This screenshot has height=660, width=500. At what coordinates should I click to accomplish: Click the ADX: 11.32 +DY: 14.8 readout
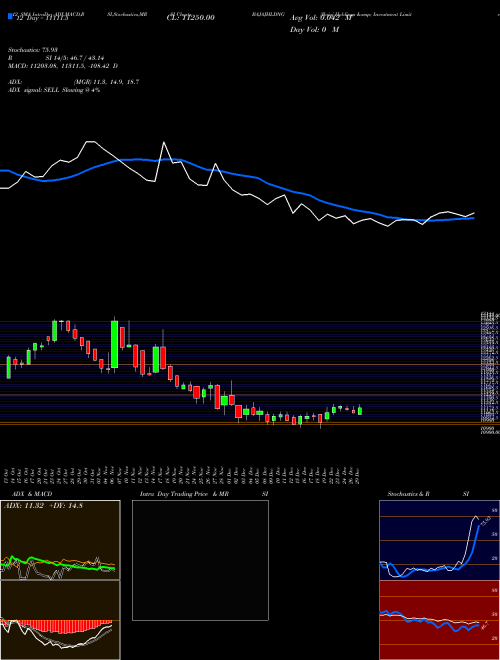click(x=43, y=506)
